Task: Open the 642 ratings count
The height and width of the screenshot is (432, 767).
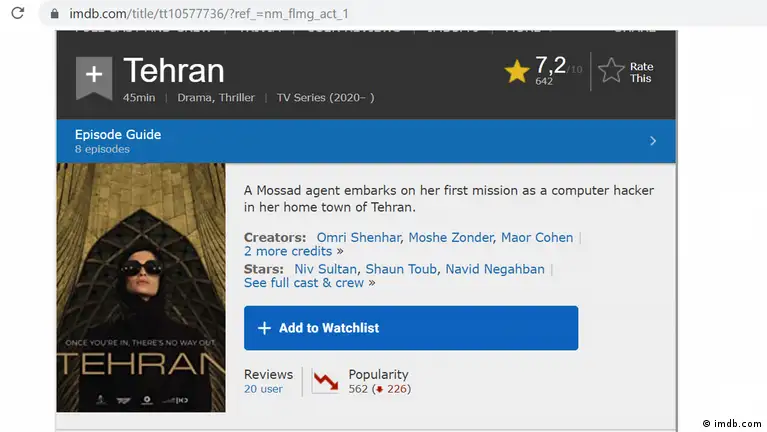Action: point(544,81)
